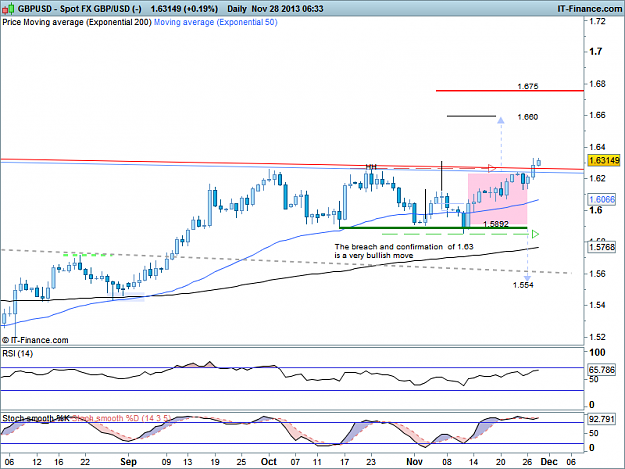Click the Stoch smooth %D (14 3 5) label

point(121,418)
